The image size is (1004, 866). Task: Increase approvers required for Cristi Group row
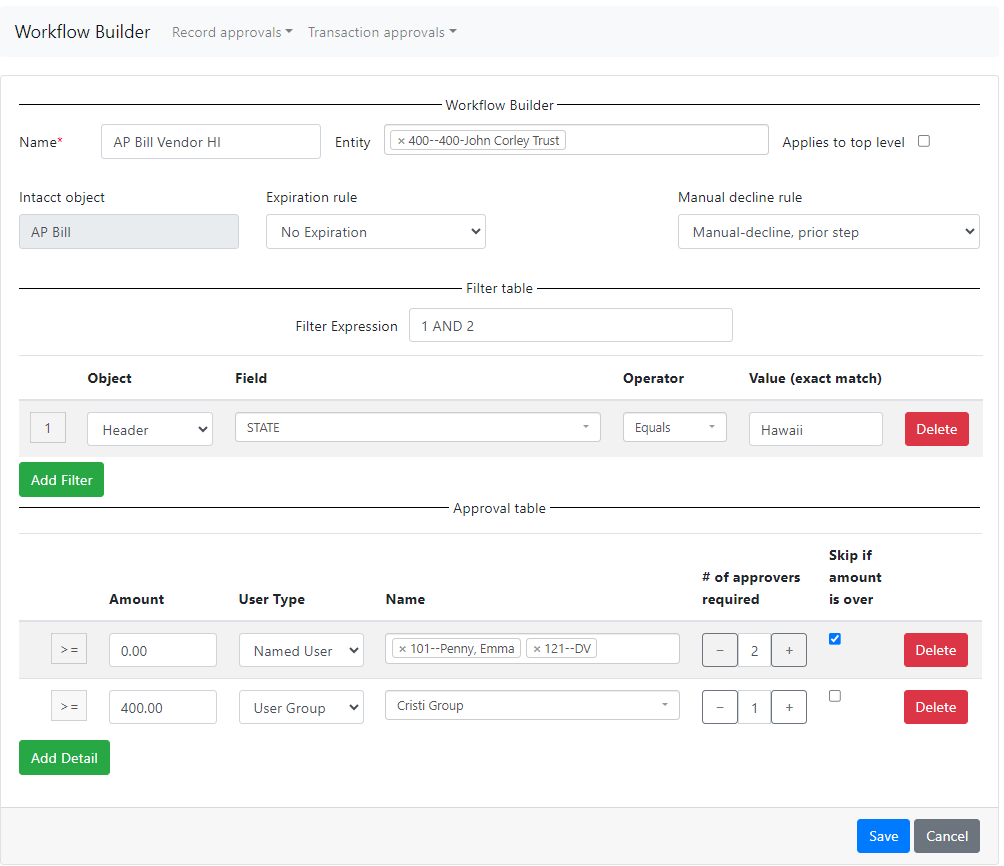(788, 708)
